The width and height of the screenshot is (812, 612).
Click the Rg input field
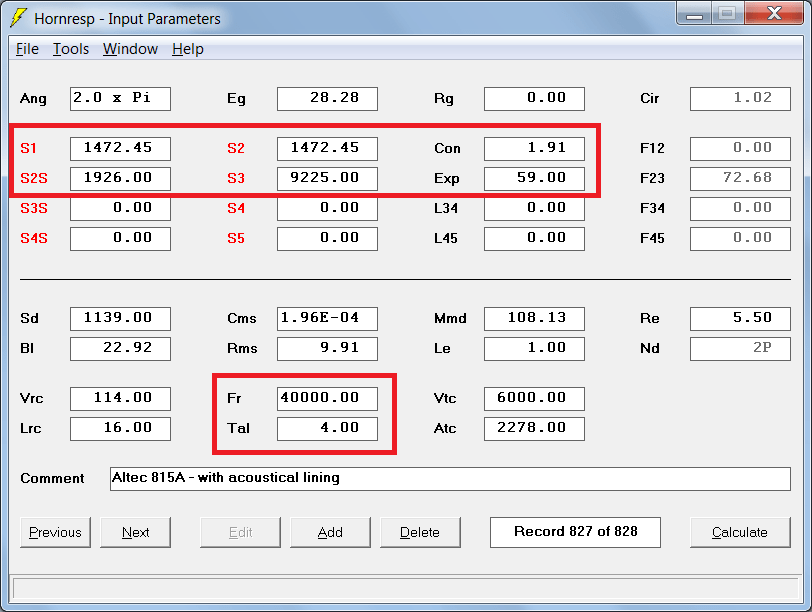click(534, 98)
